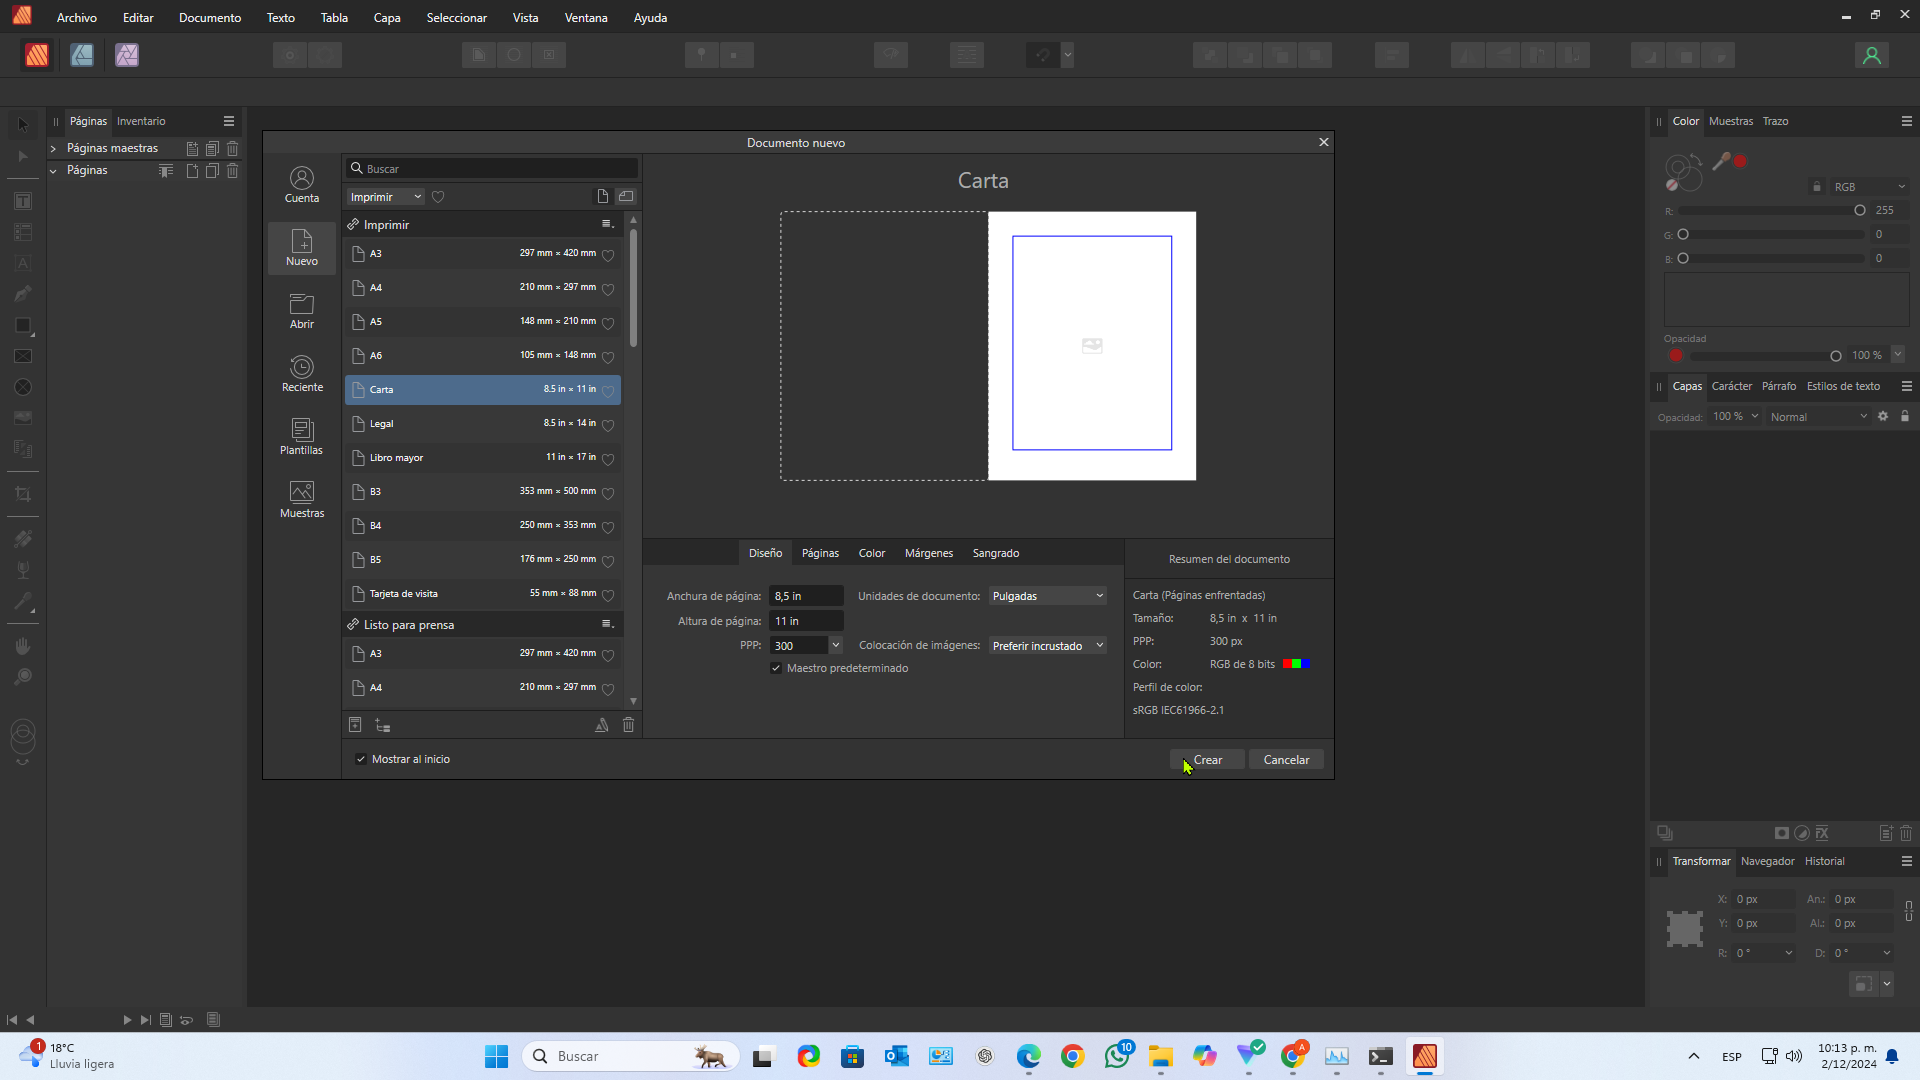Switch to Affinity Photo persona icon
This screenshot has width=1920, height=1080.
127,55
